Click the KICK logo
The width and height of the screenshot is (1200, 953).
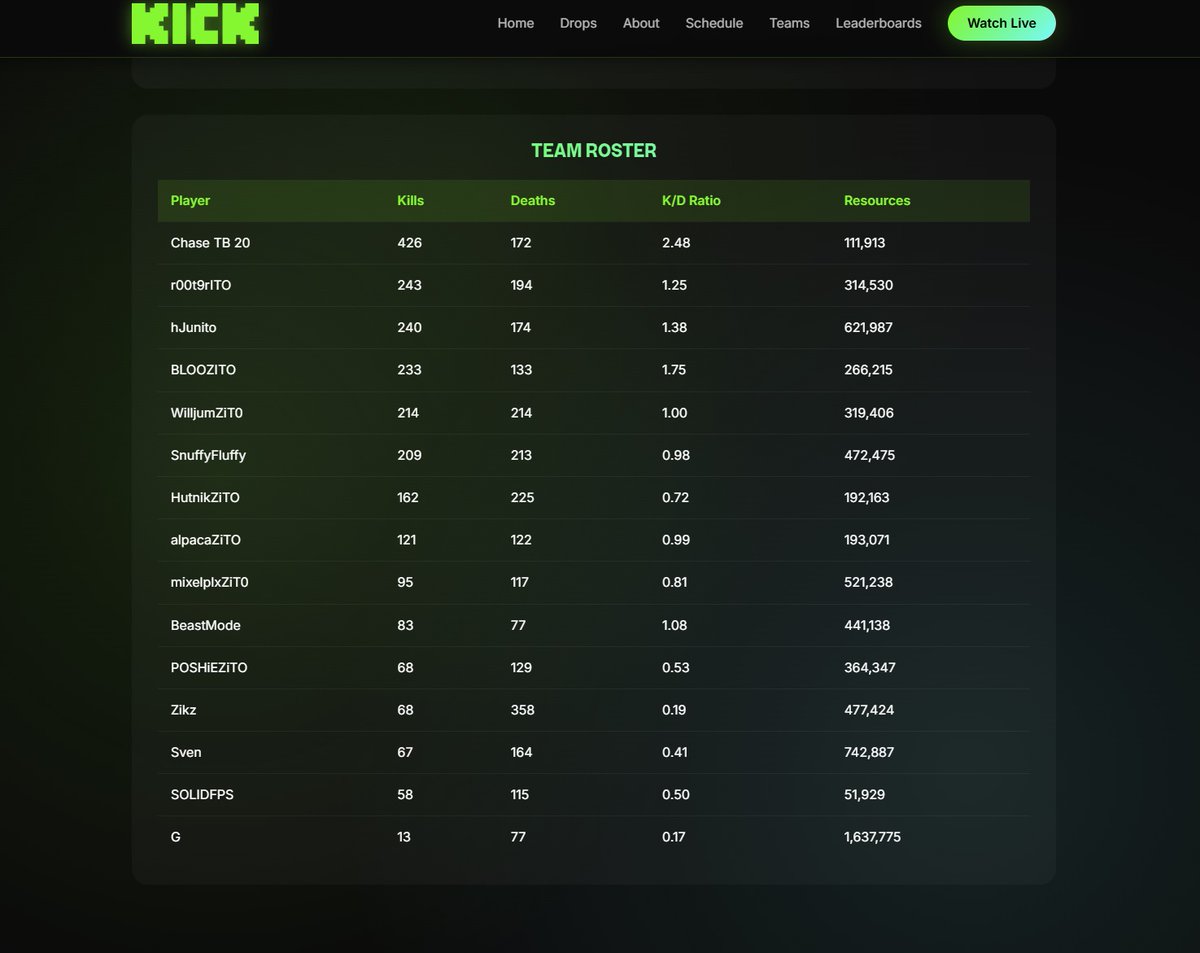[x=195, y=23]
